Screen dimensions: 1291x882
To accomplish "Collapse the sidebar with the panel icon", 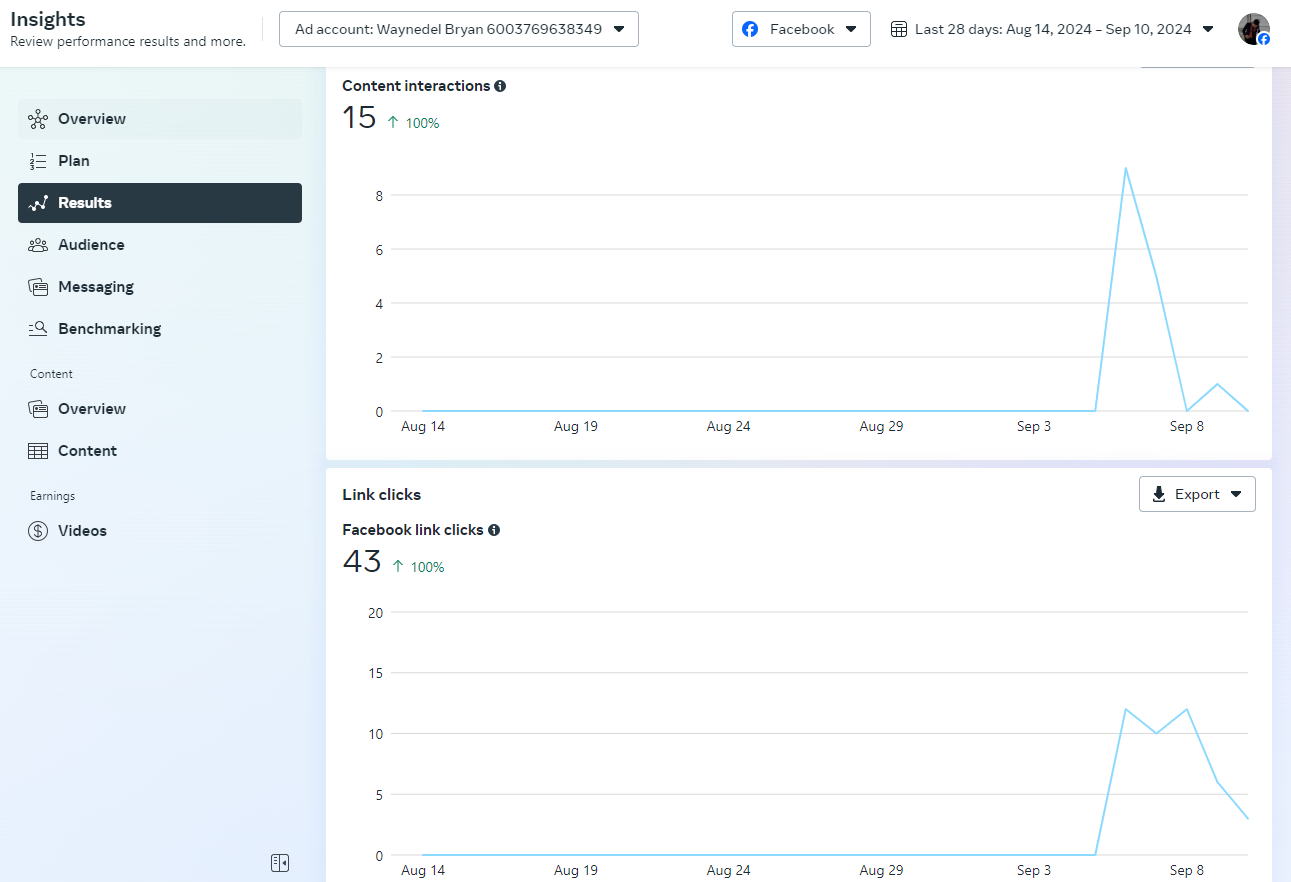I will coord(280,862).
